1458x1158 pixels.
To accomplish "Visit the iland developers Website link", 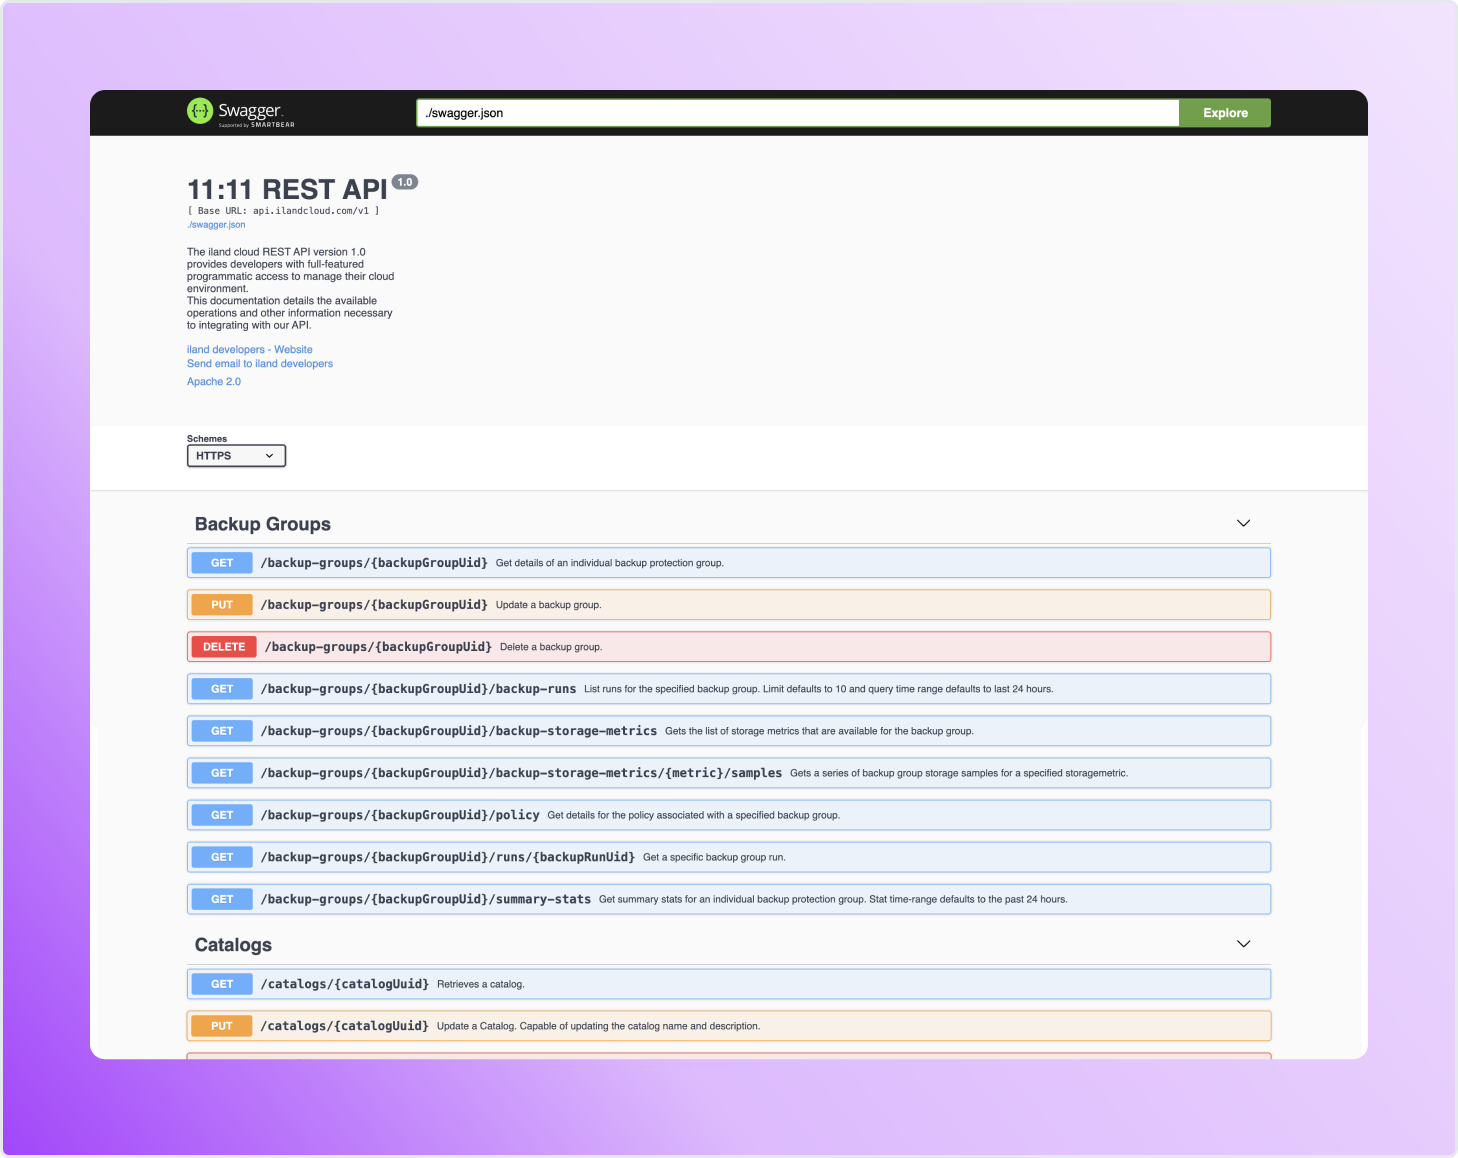I will (x=249, y=349).
